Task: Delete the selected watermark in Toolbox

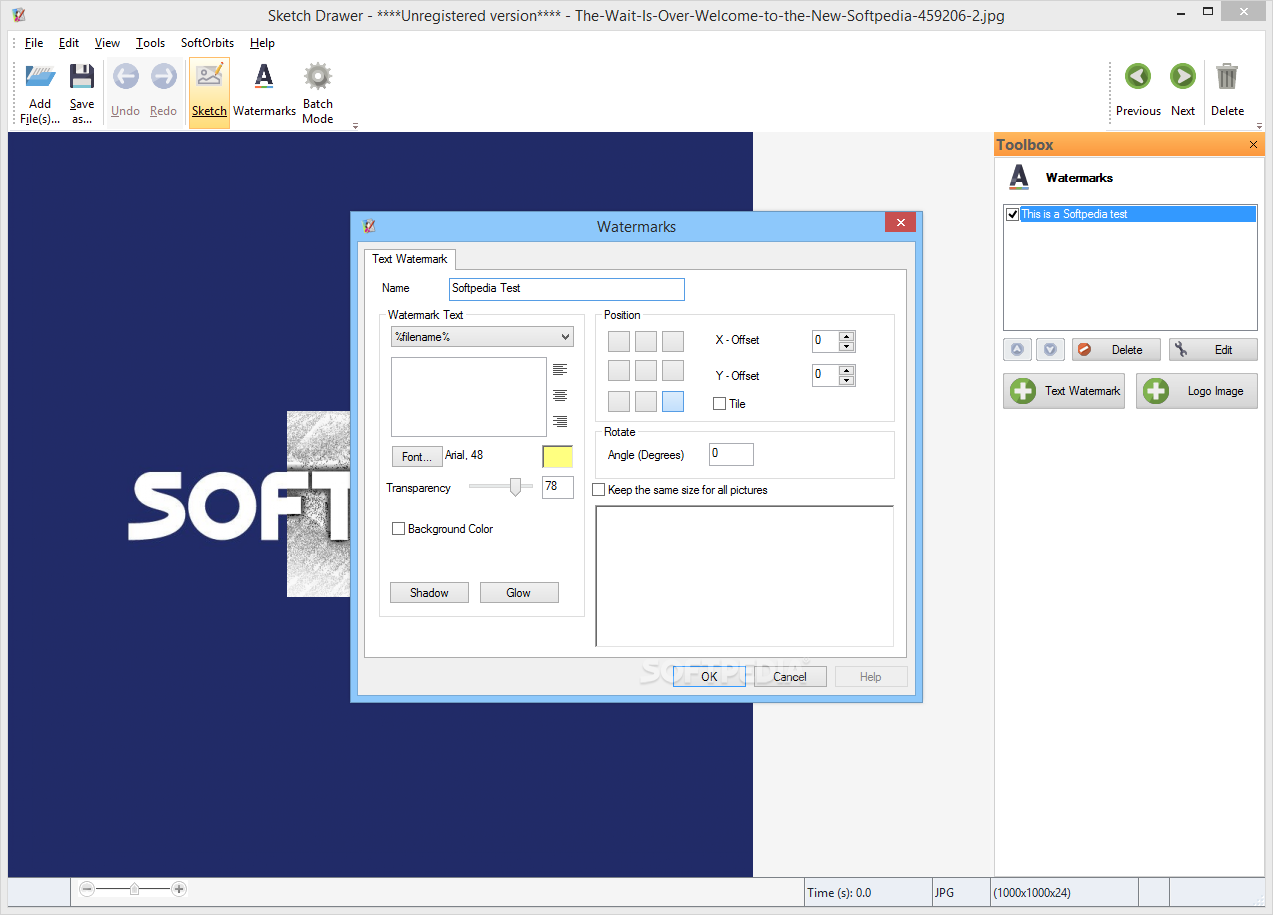Action: [1116, 350]
